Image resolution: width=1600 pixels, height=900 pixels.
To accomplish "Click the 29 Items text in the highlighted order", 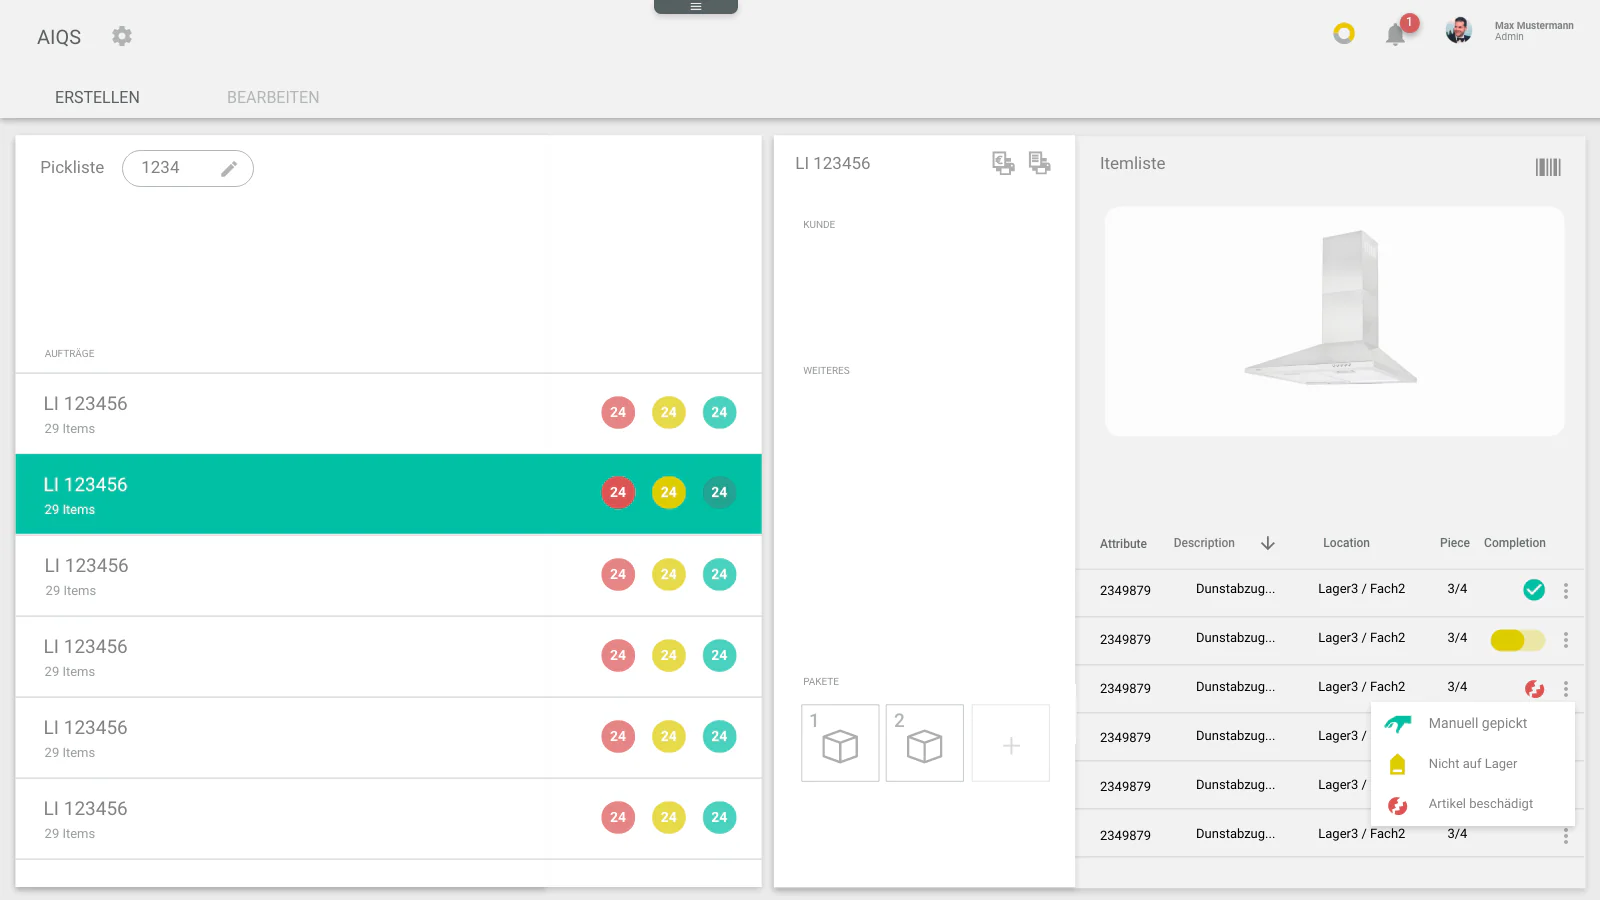I will [70, 510].
